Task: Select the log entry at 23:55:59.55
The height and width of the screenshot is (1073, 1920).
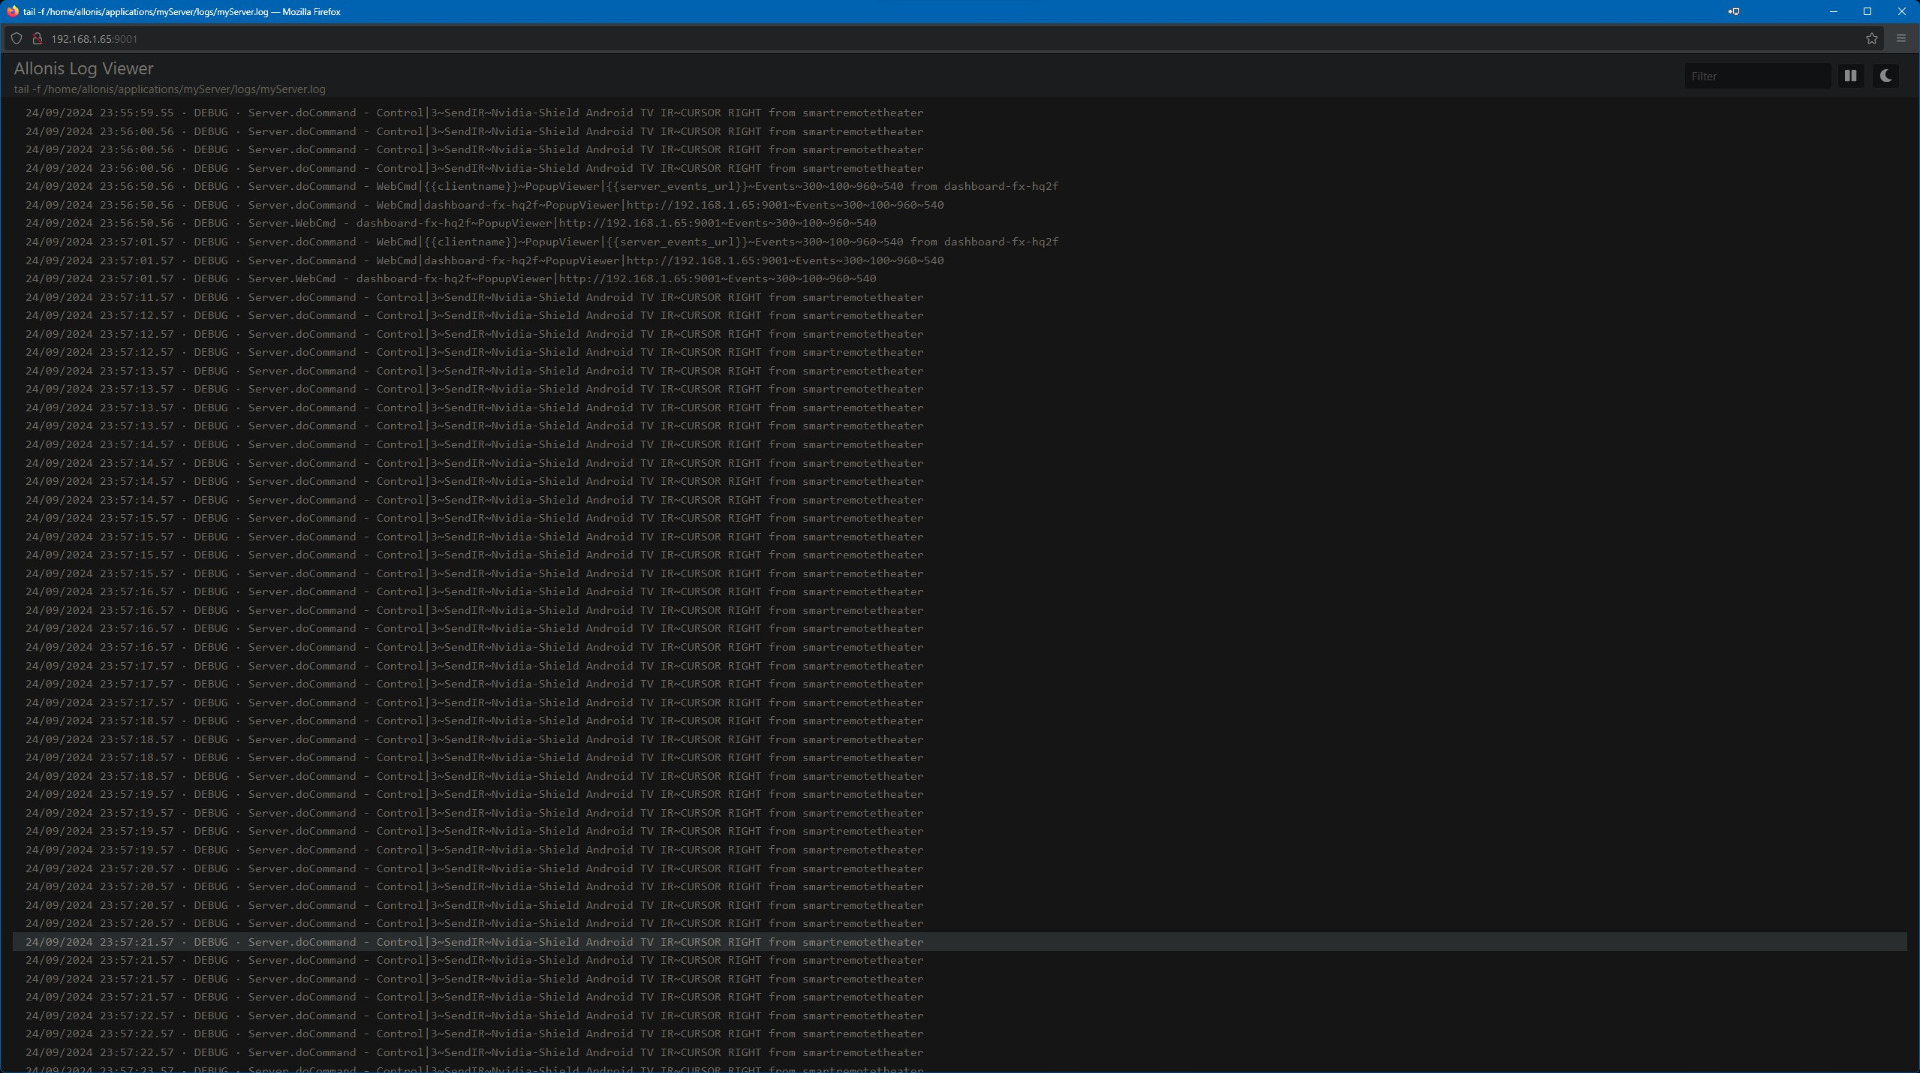Action: point(959,113)
